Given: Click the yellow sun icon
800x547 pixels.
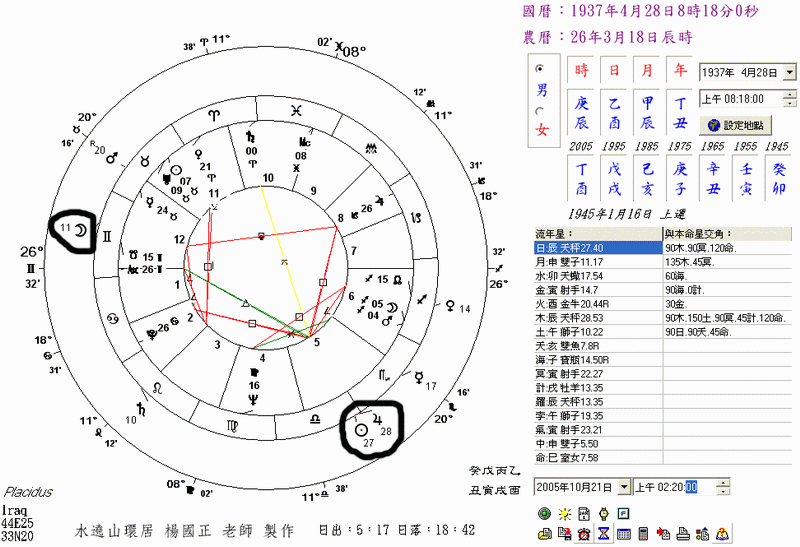Looking at the screenshot, I should pos(564,513).
